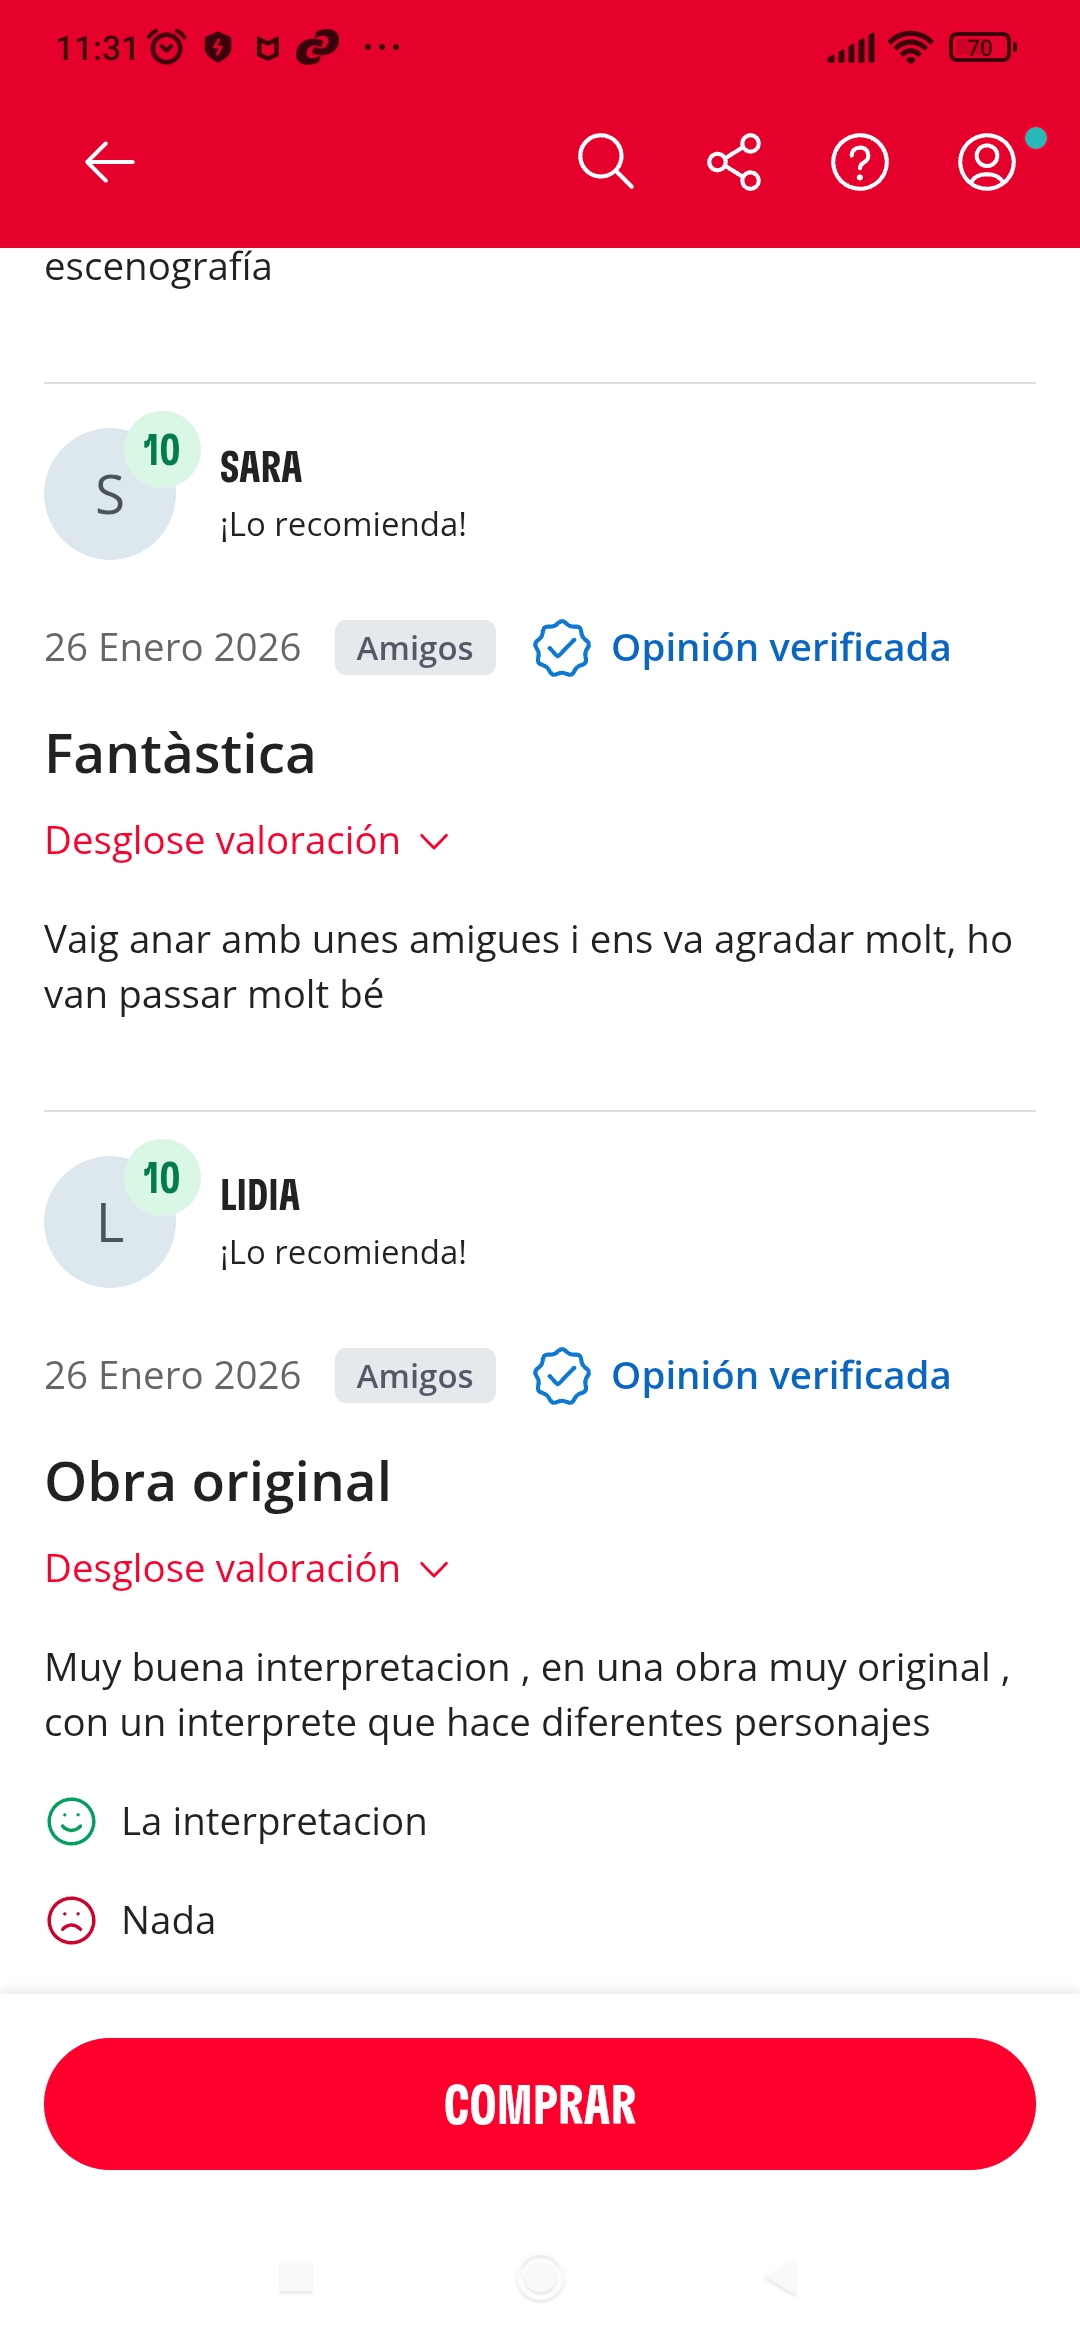Open search with the magnifier icon
Image resolution: width=1080 pixels, height=2340 pixels.
click(x=605, y=162)
